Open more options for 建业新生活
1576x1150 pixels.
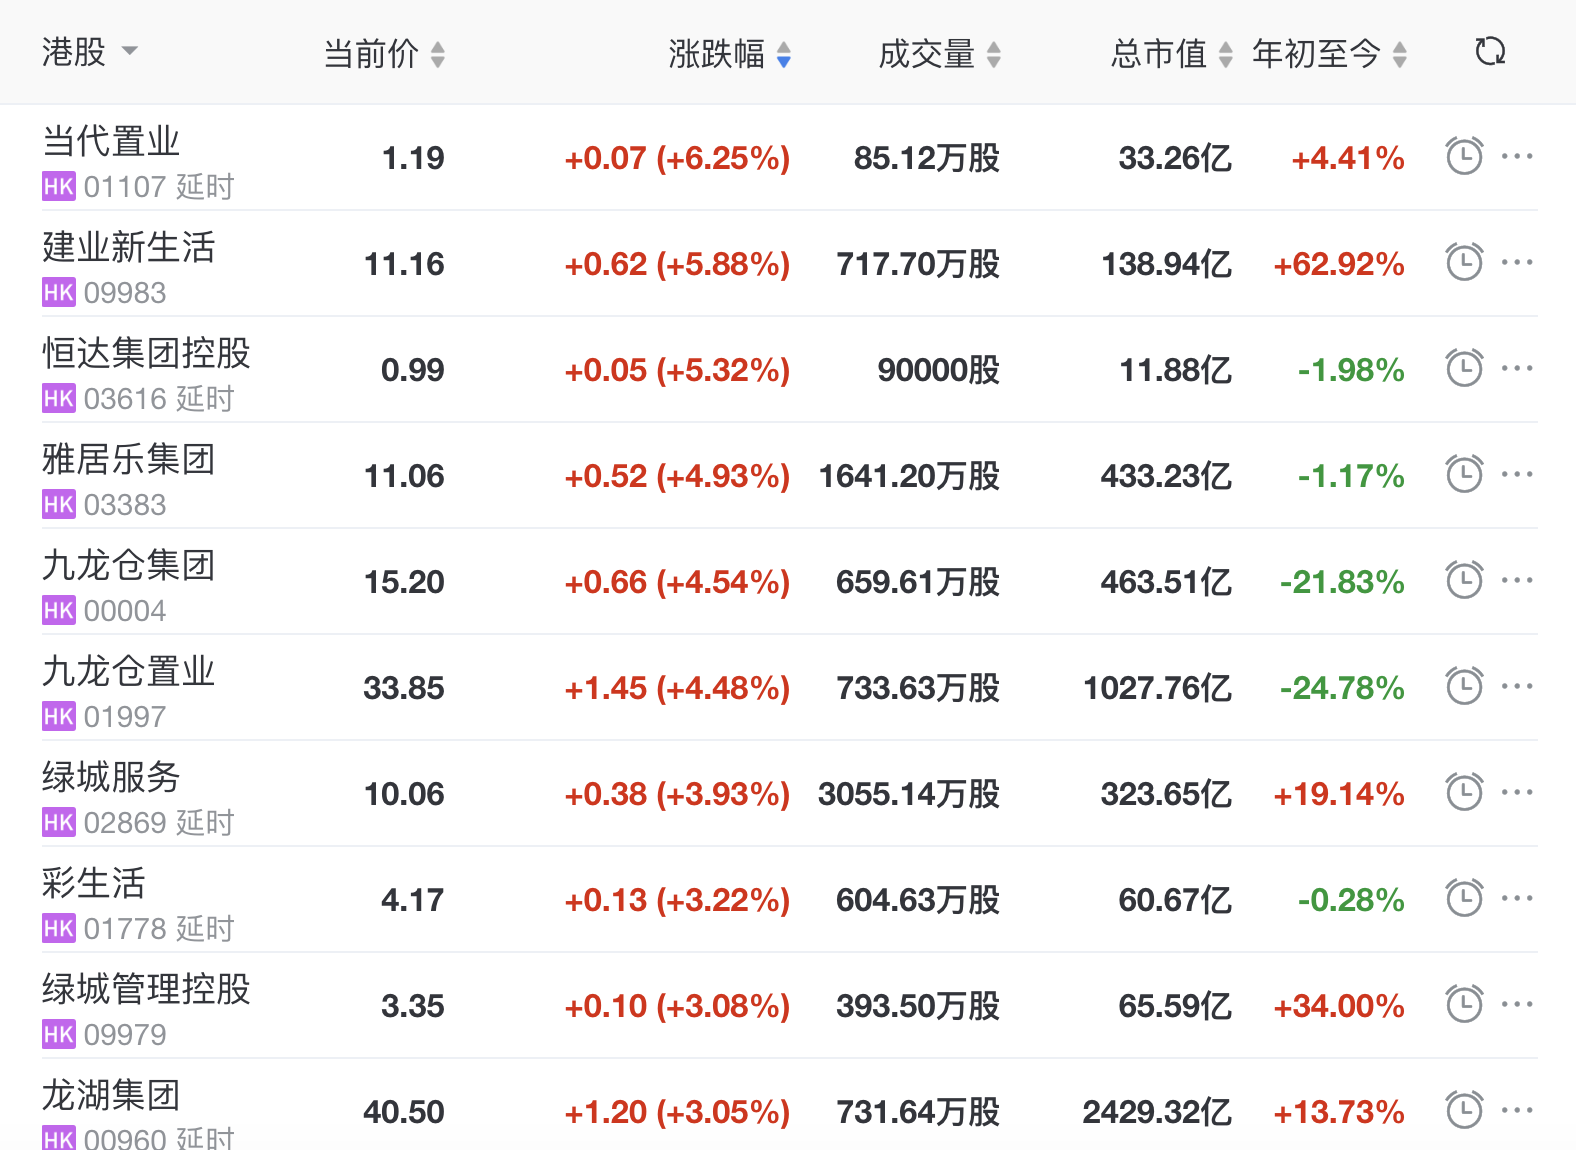[1517, 263]
